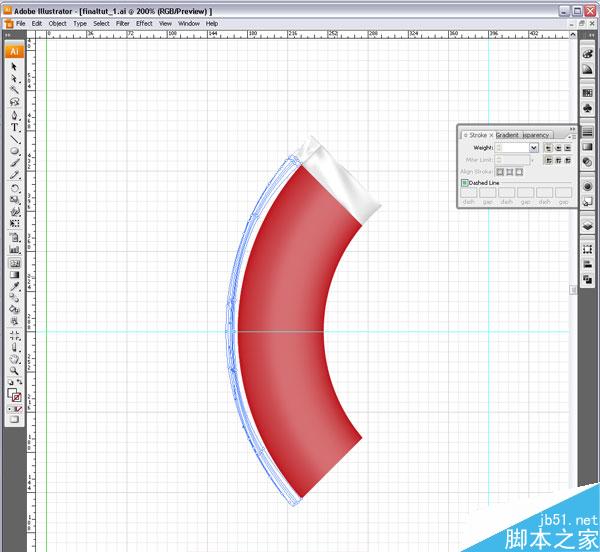This screenshot has height=552, width=600.
Task: Select the Zoom magnifier tool
Action: coord(14,371)
